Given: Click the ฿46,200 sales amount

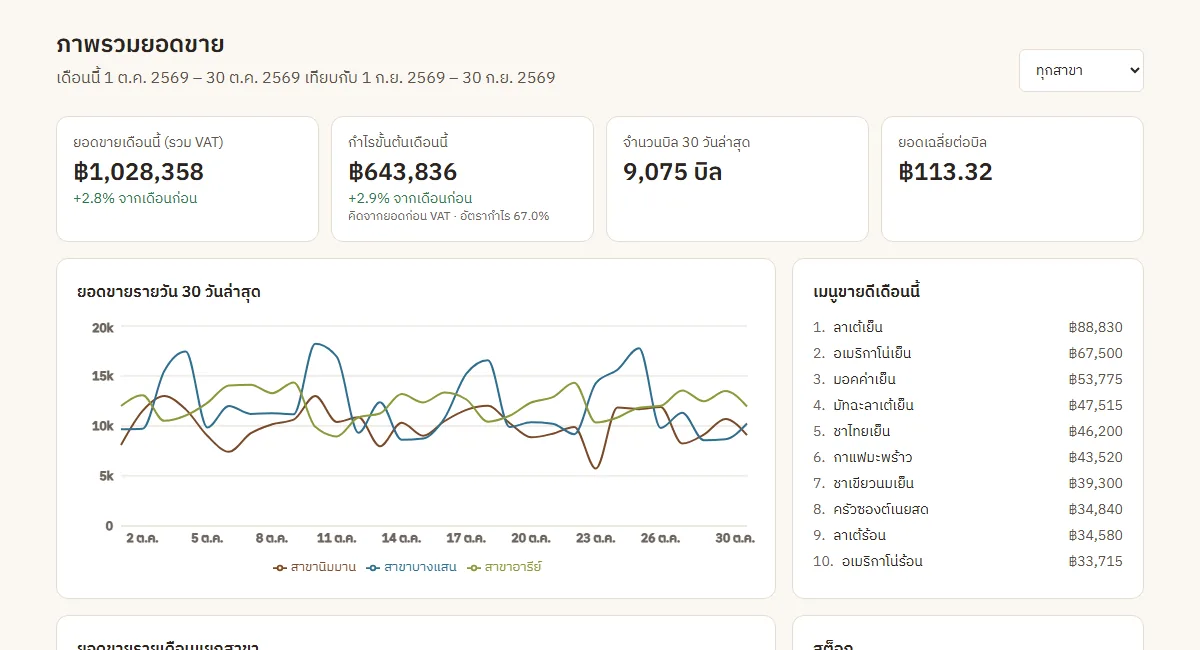Looking at the screenshot, I should pos(1095,431).
